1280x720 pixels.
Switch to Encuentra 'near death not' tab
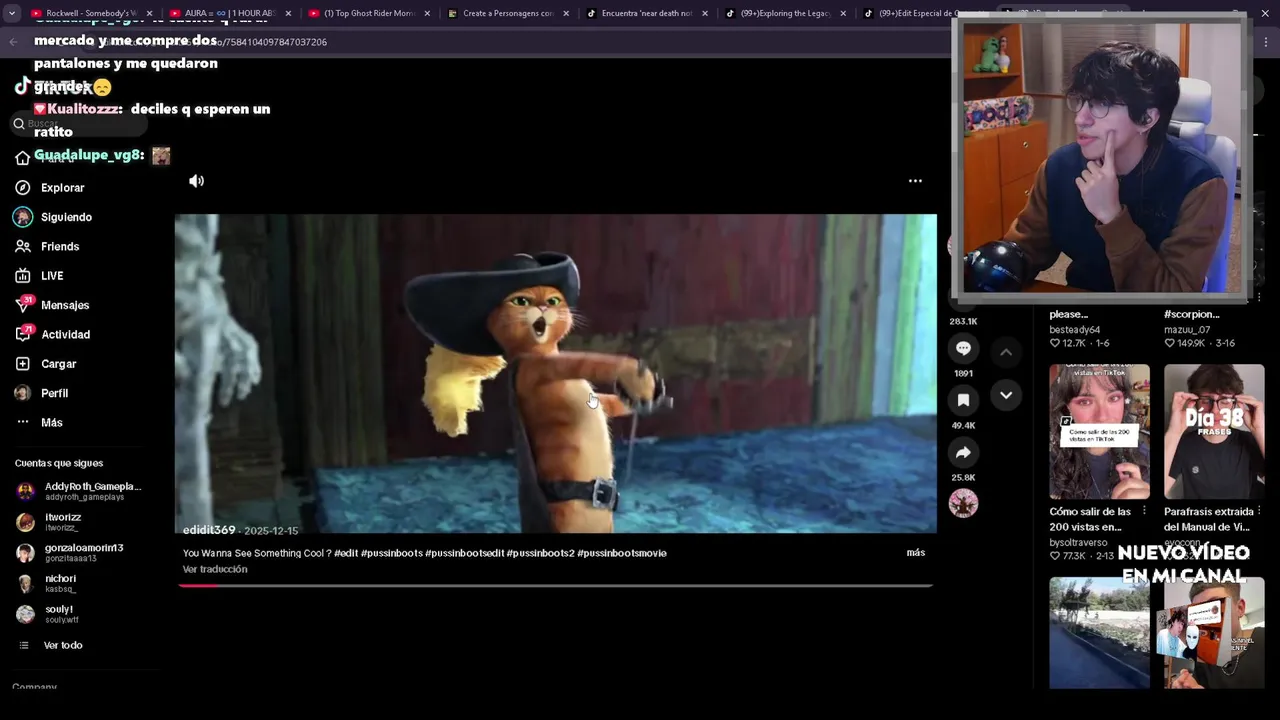pos(647,13)
